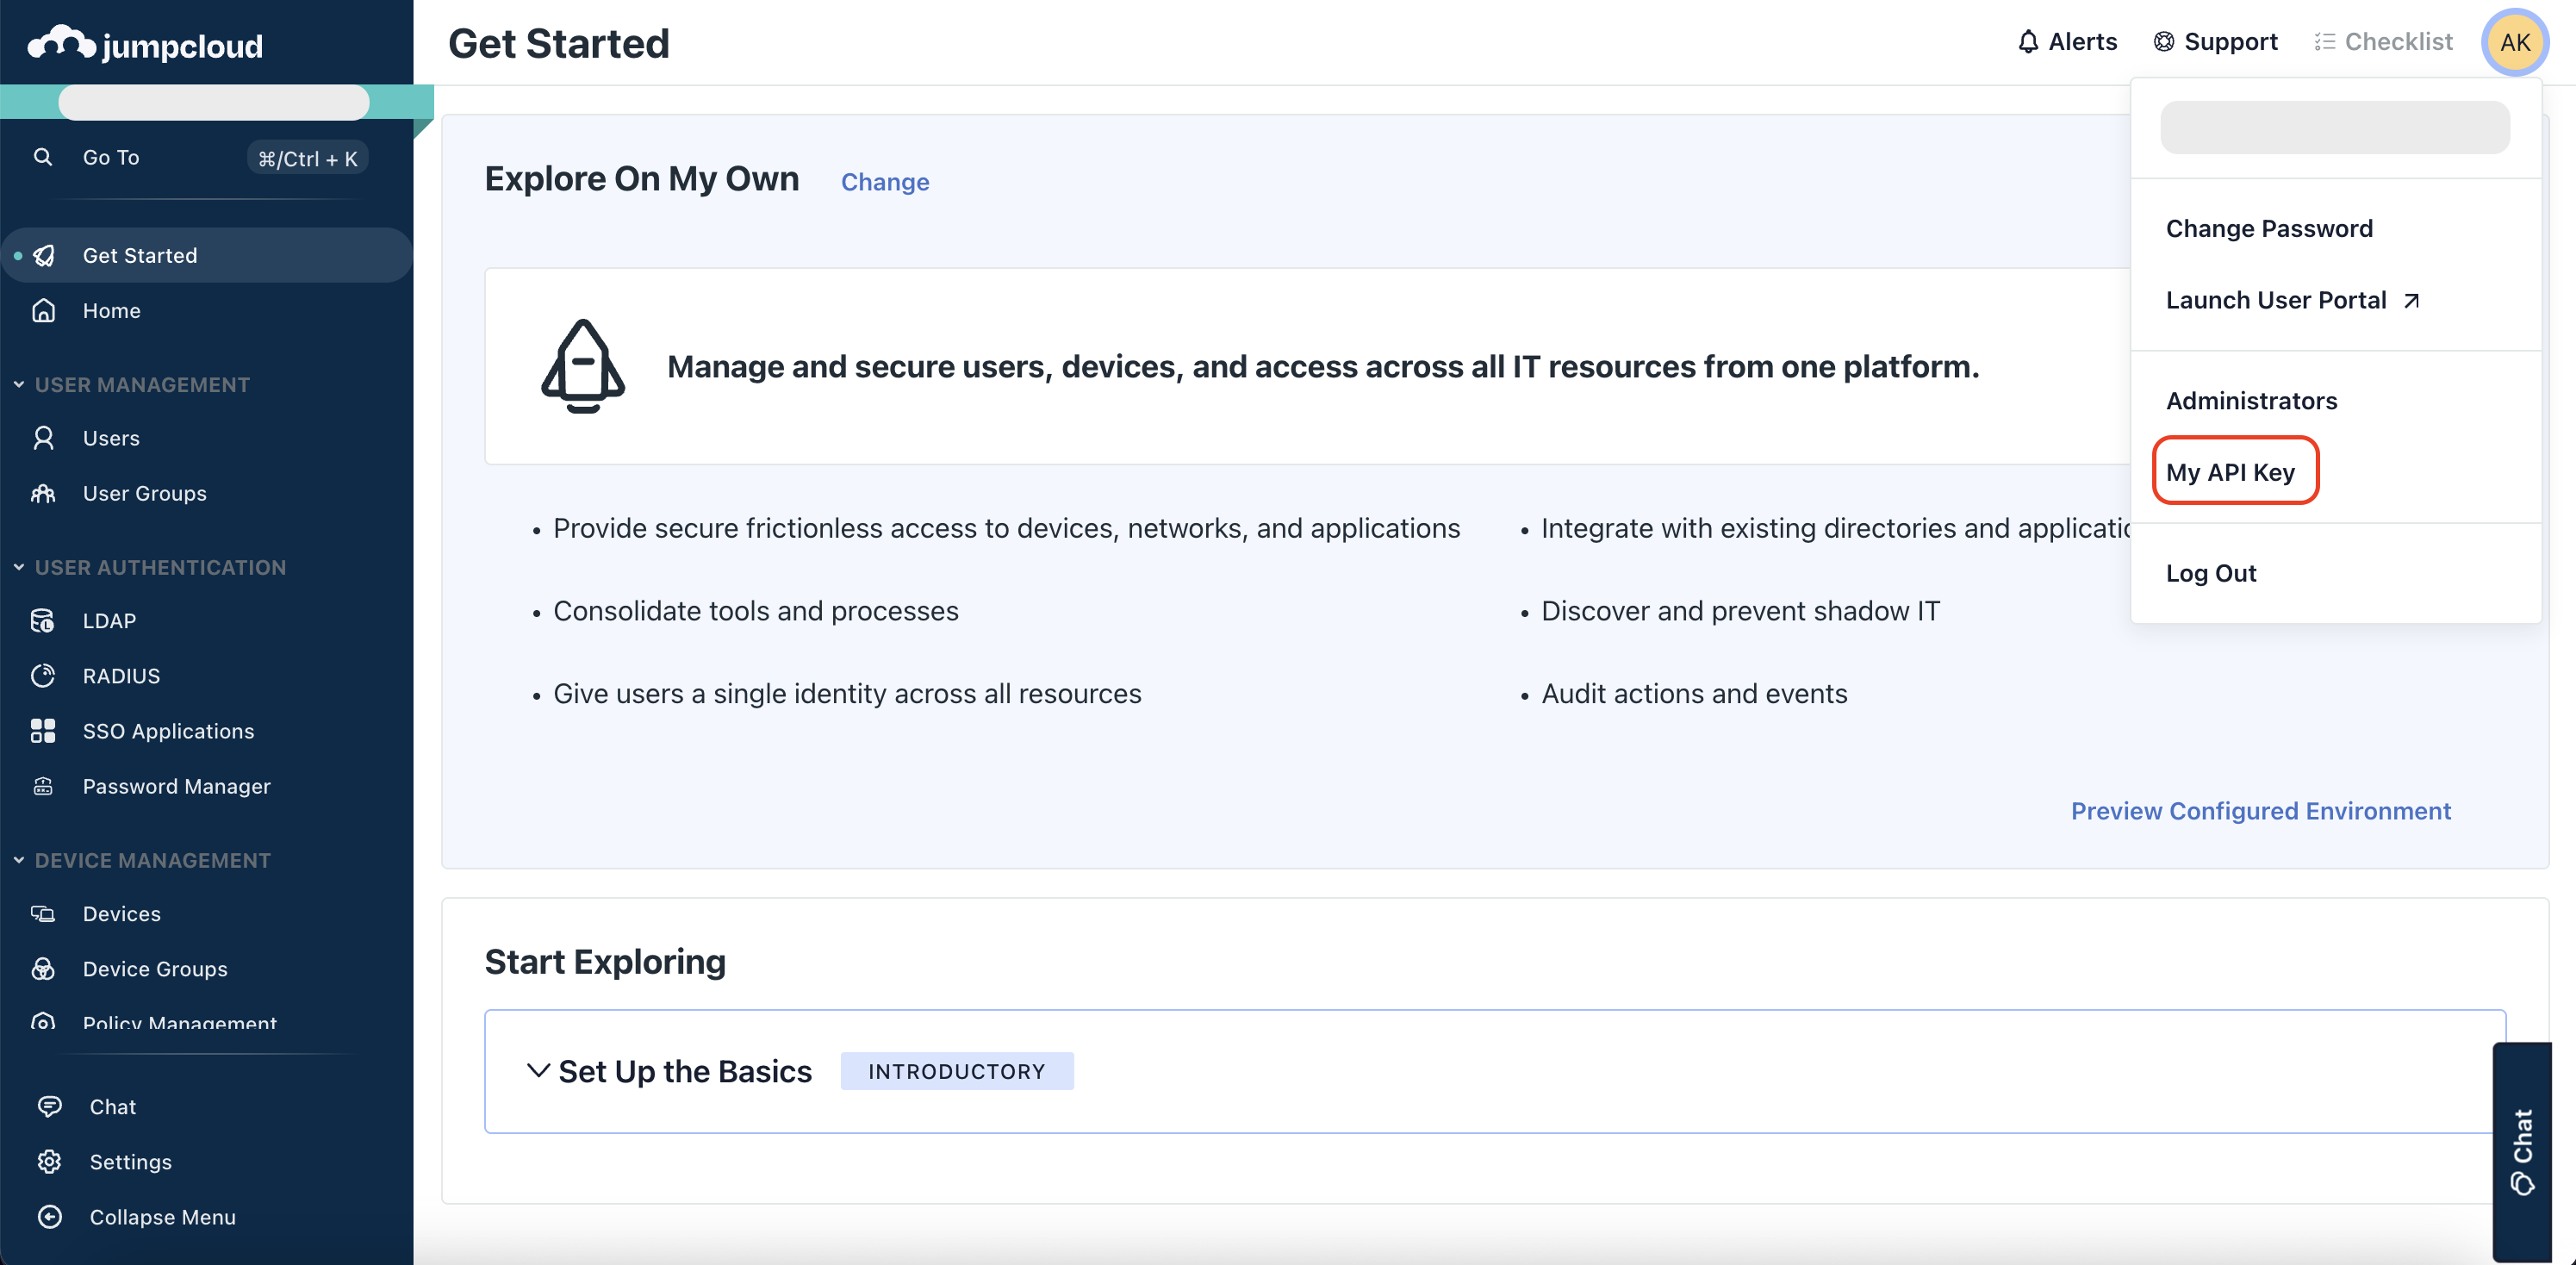2576x1265 pixels.
Task: Open Chat from the sidebar label
Action: [x=113, y=1106]
